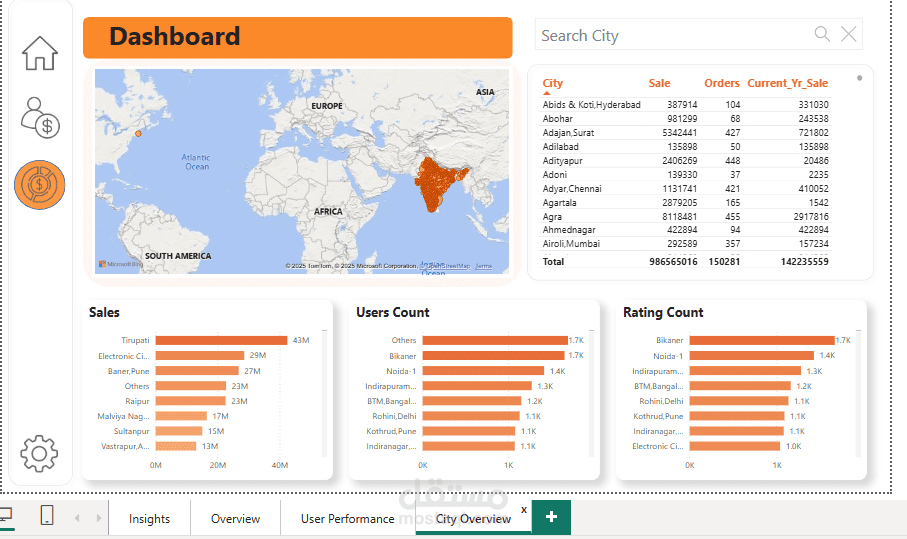Sort table by Current_Yr_Sale column header

click(x=787, y=83)
